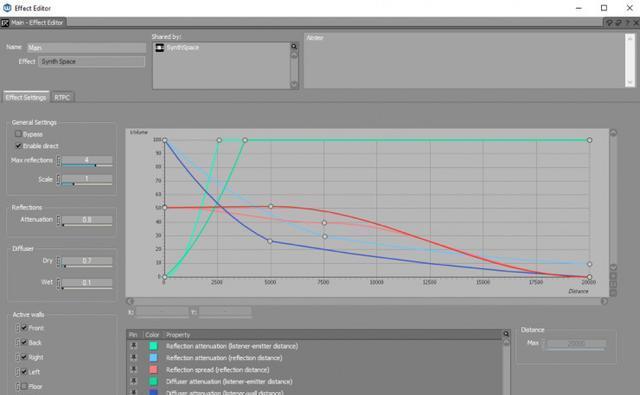Check the Floor active wall option

(24, 386)
